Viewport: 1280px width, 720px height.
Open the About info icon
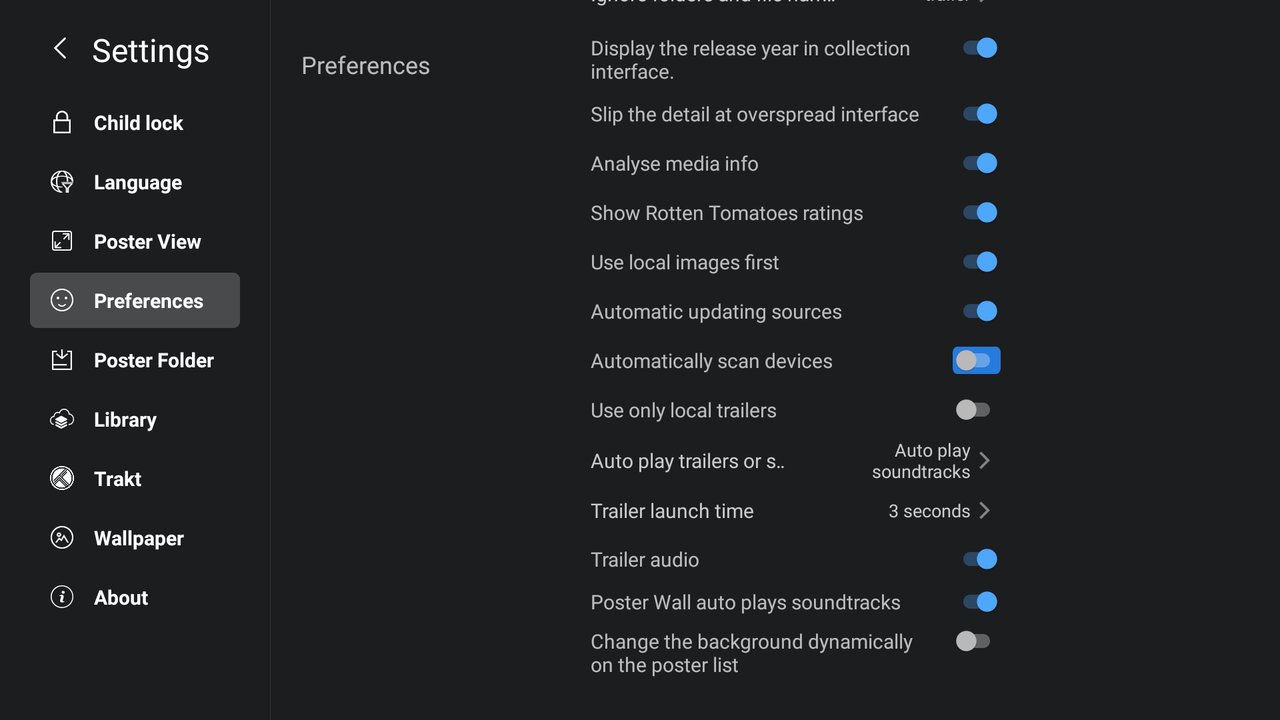[x=62, y=597]
